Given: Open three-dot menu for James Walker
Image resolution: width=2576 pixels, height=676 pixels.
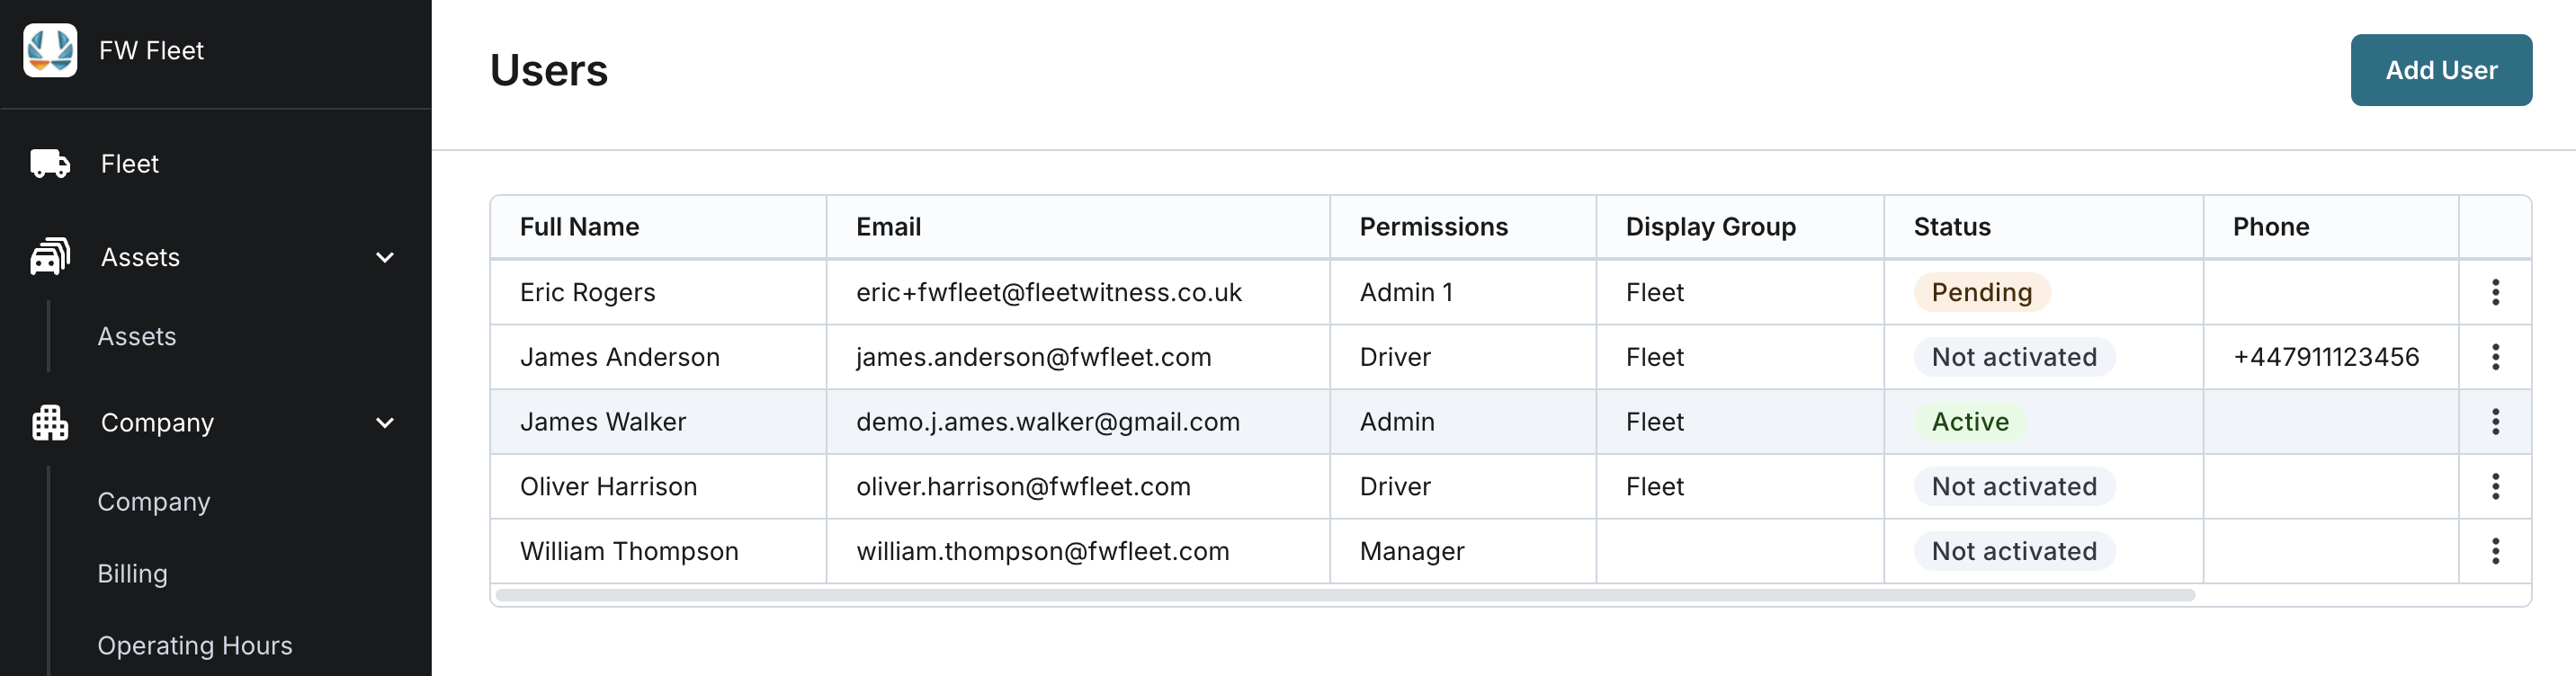Looking at the screenshot, I should pos(2495,422).
